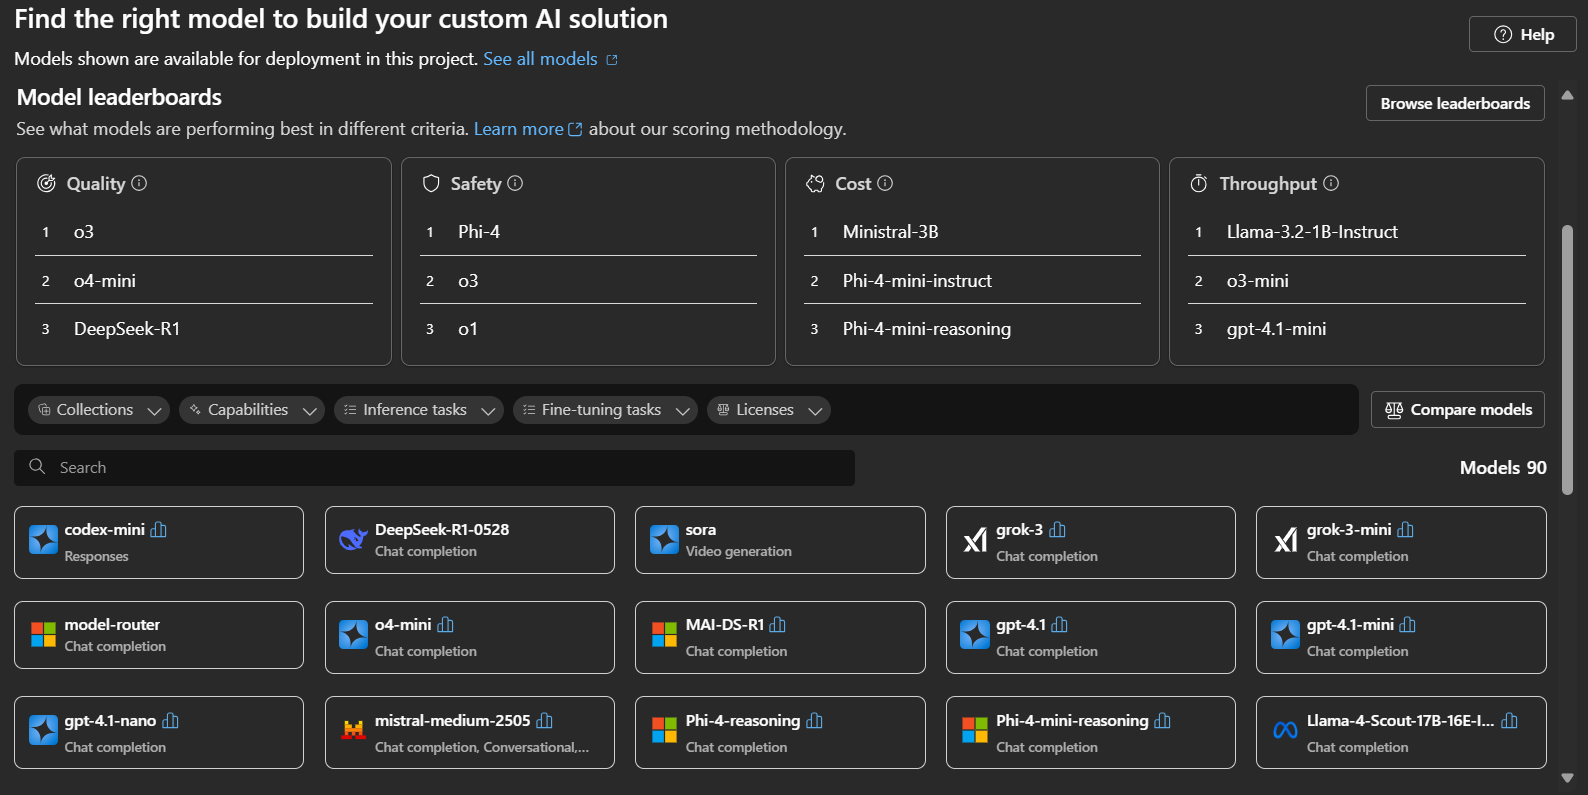This screenshot has width=1588, height=795.
Task: Click the xAI logo on grok-3 card
Action: click(x=975, y=541)
